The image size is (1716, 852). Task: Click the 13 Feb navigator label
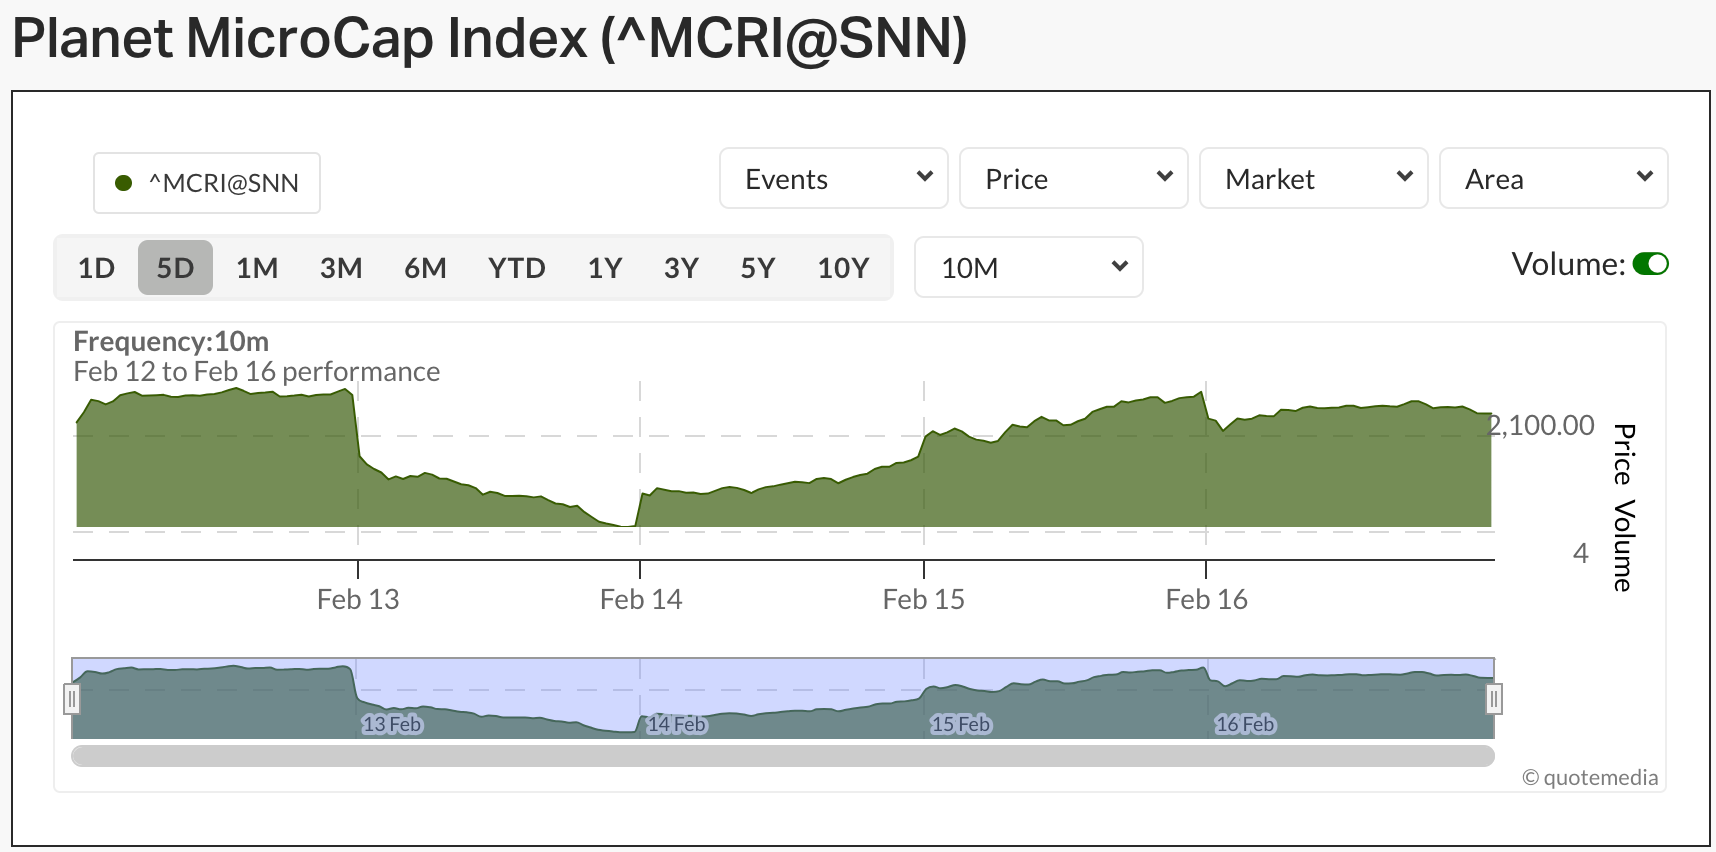[392, 724]
